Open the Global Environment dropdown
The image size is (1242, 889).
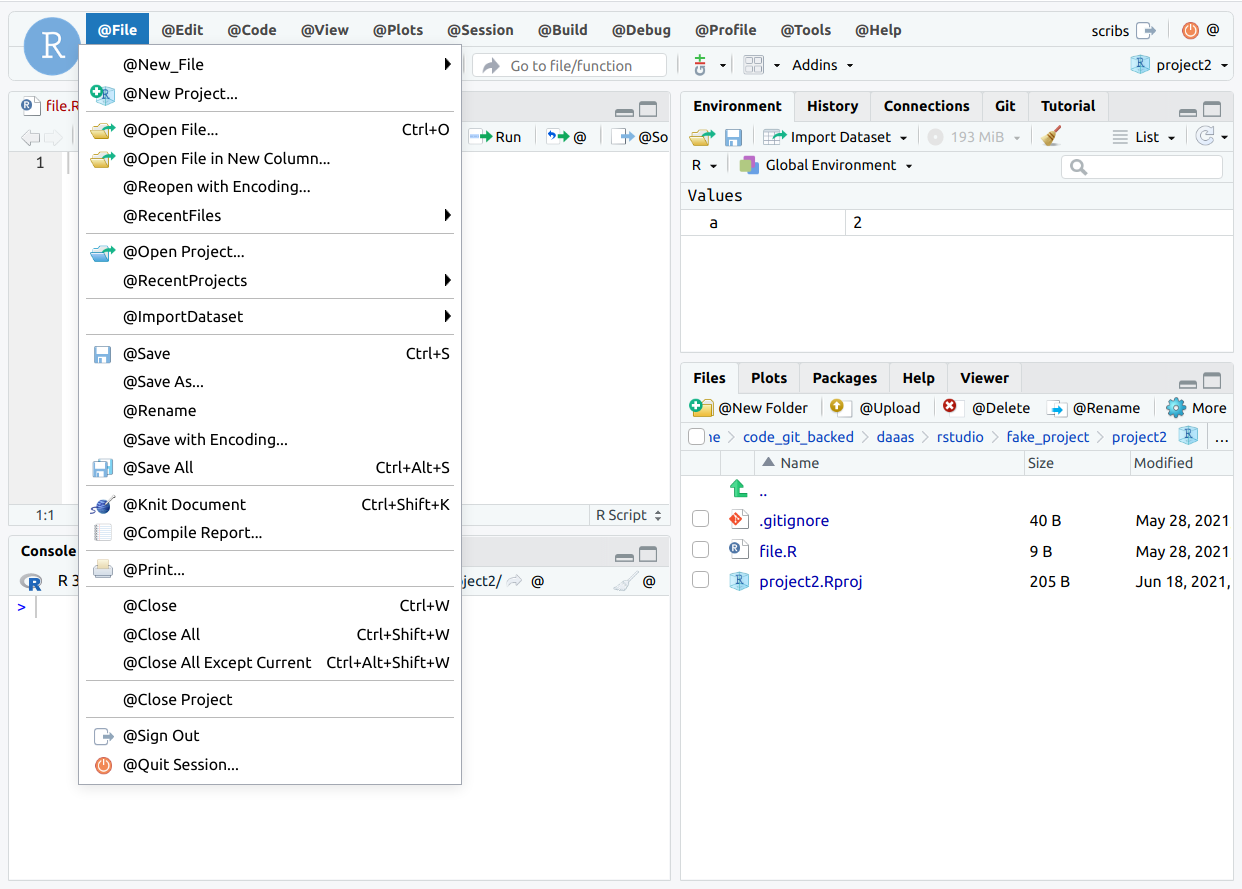click(826, 165)
